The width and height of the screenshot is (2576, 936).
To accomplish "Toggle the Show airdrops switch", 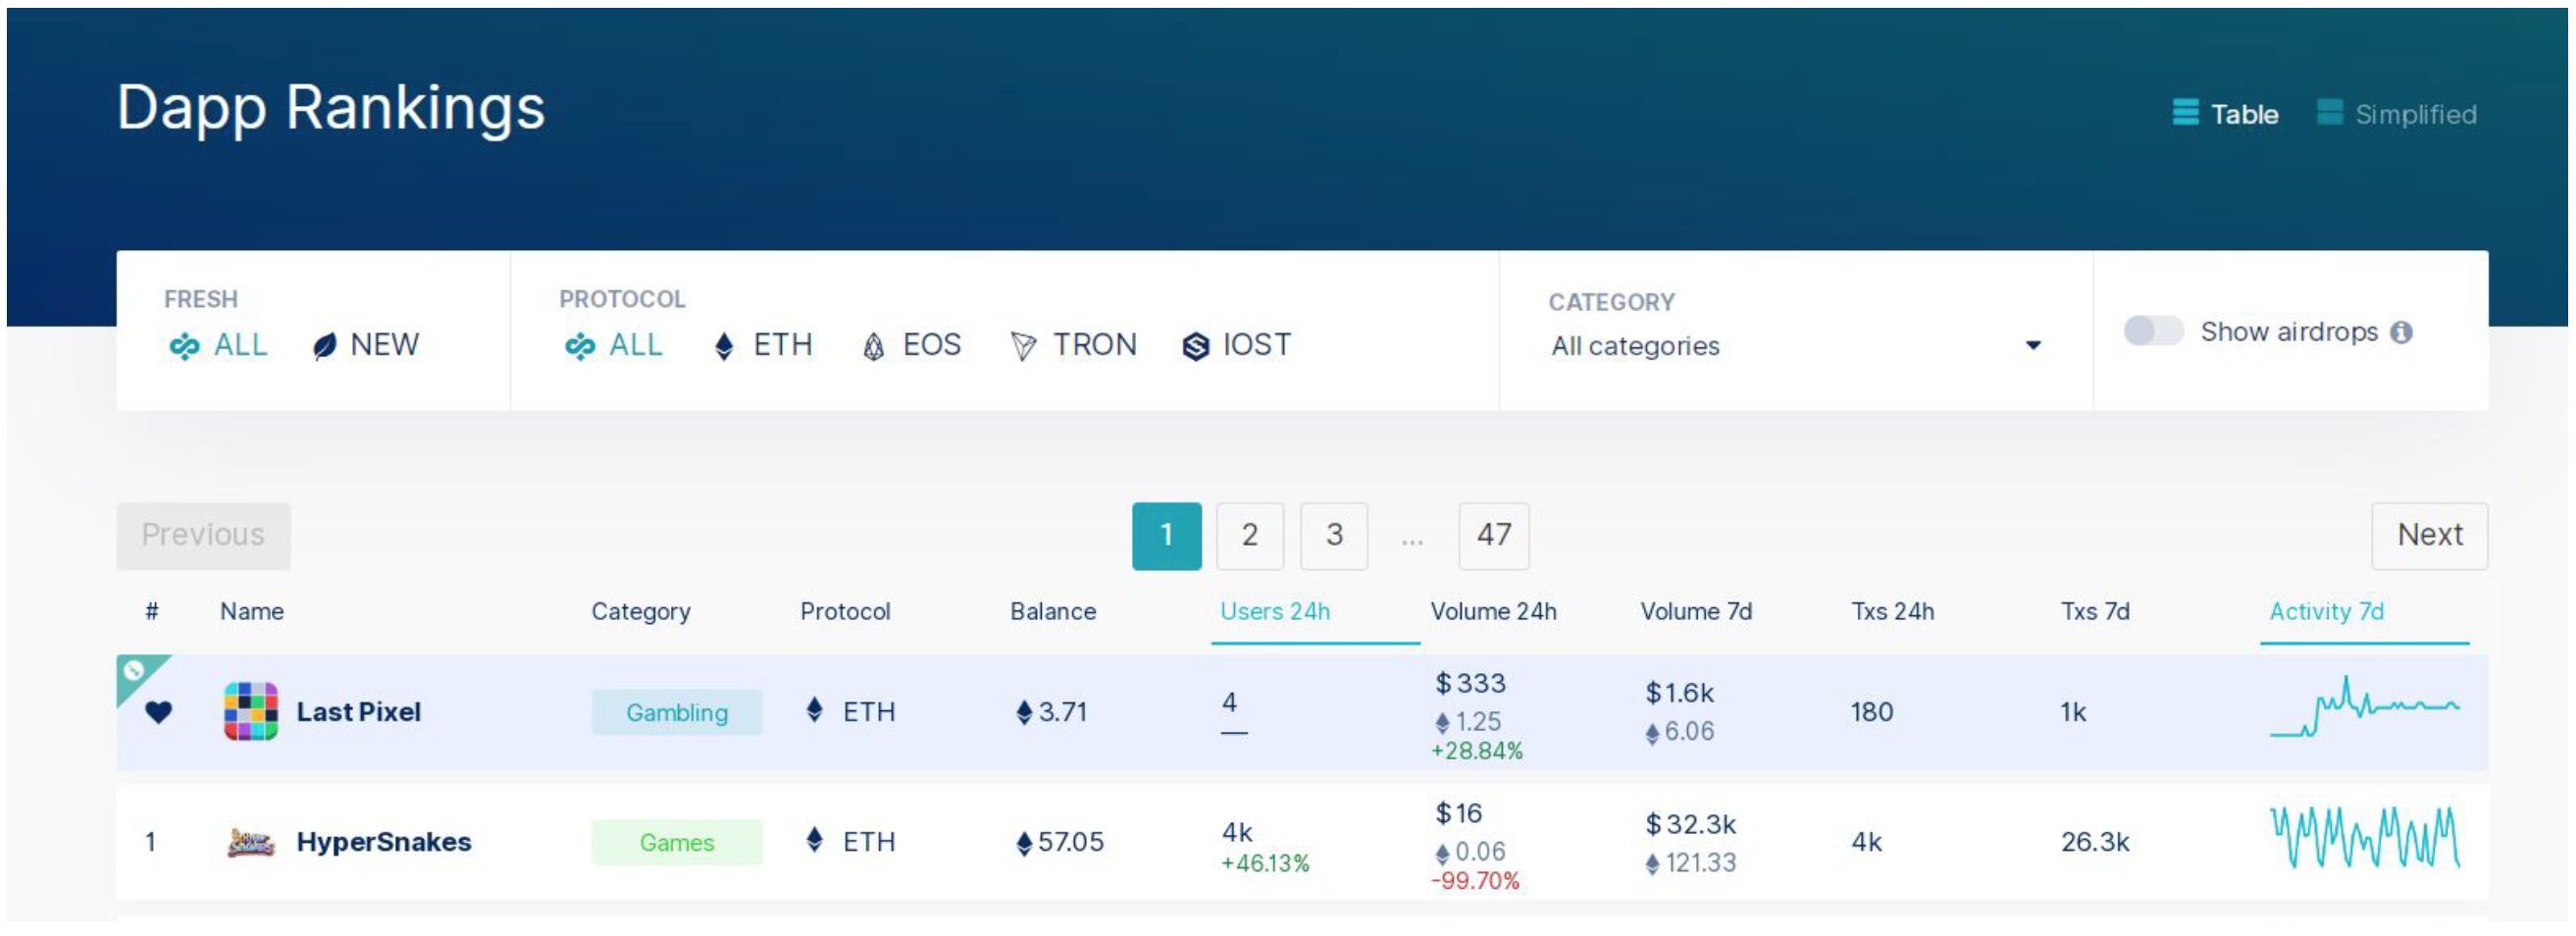I will click(2153, 331).
